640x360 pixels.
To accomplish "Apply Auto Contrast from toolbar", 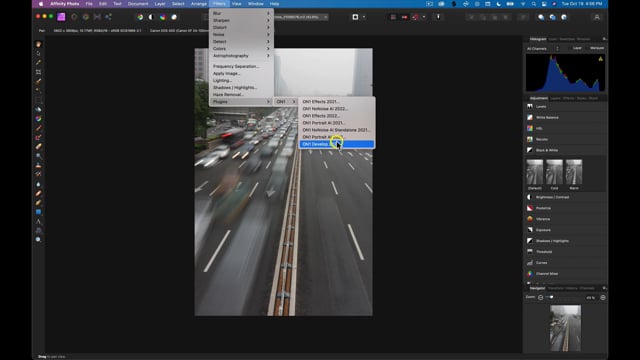I will tap(151, 17).
